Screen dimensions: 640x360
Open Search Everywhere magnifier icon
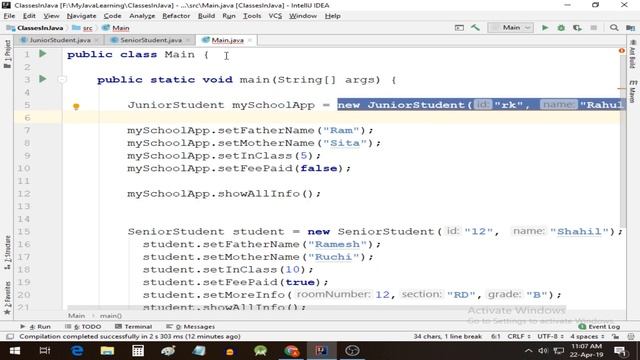(x=614, y=28)
